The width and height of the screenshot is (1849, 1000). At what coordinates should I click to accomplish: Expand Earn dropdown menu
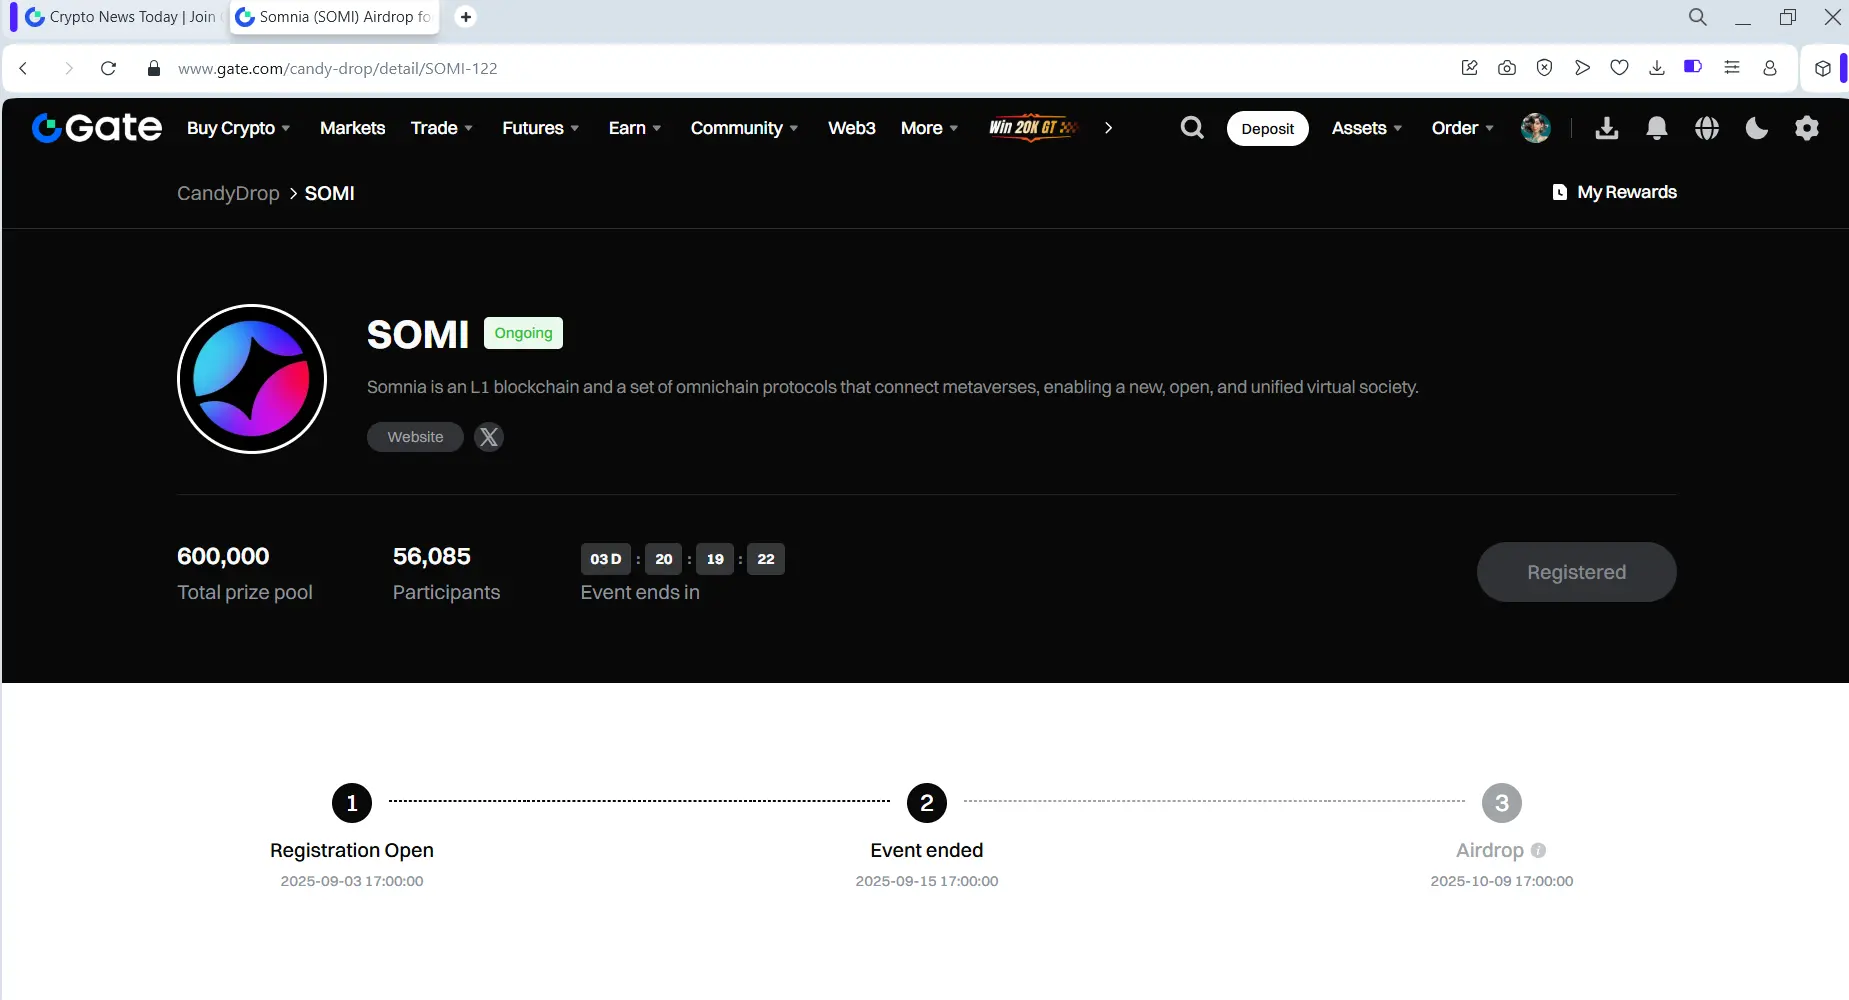[635, 128]
